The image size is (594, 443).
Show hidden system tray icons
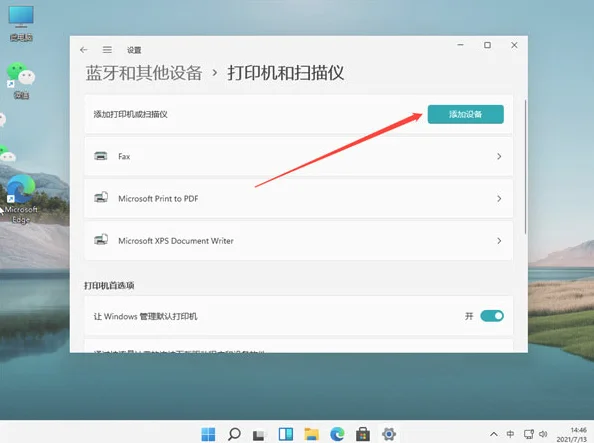(494, 434)
